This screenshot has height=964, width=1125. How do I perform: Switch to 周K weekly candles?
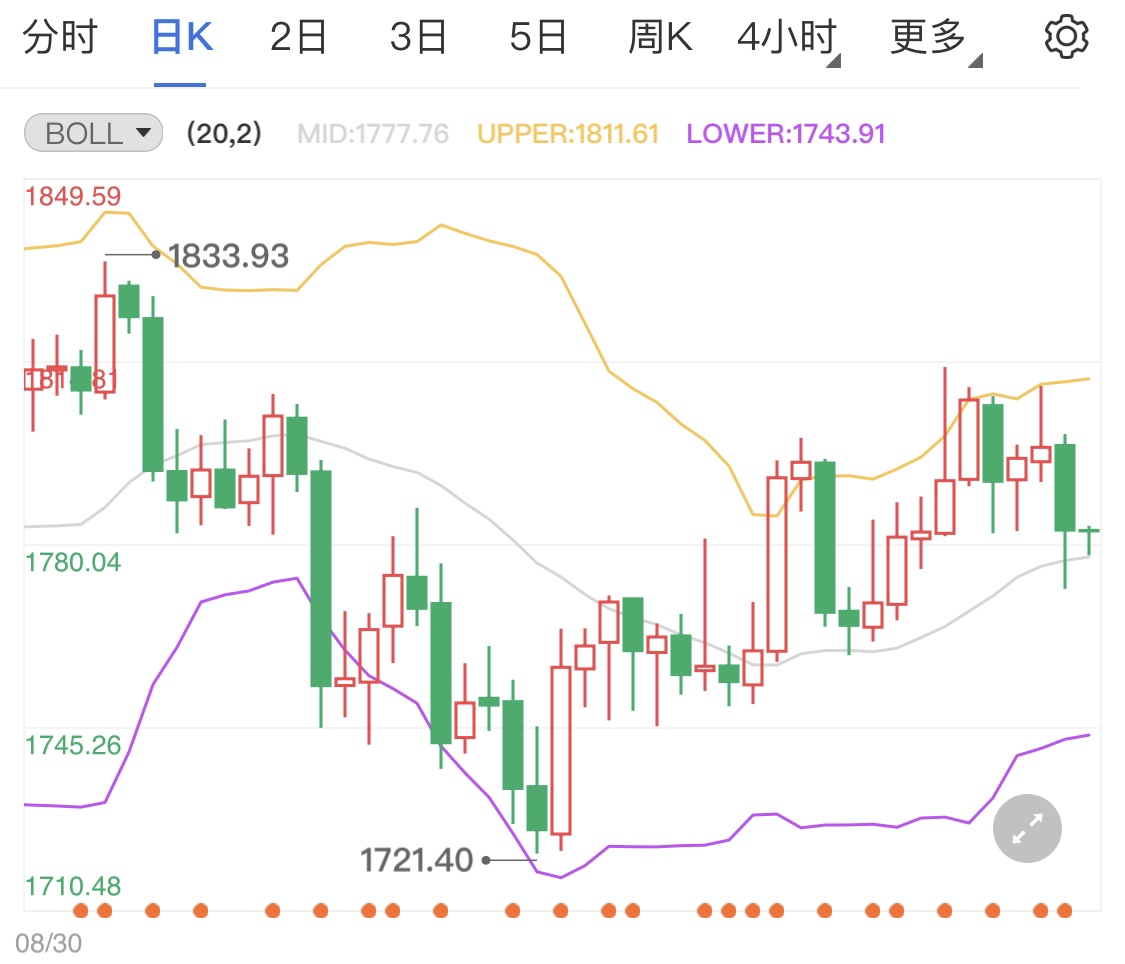pos(660,39)
